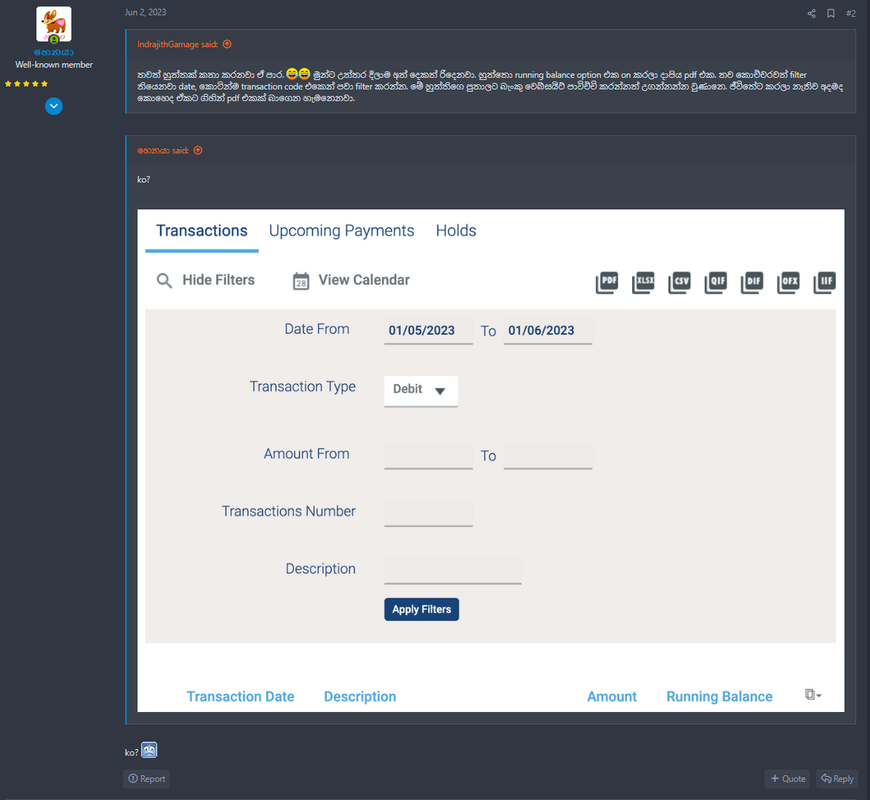Export transactions as DIF
The height and width of the screenshot is (800, 870).
click(x=752, y=283)
